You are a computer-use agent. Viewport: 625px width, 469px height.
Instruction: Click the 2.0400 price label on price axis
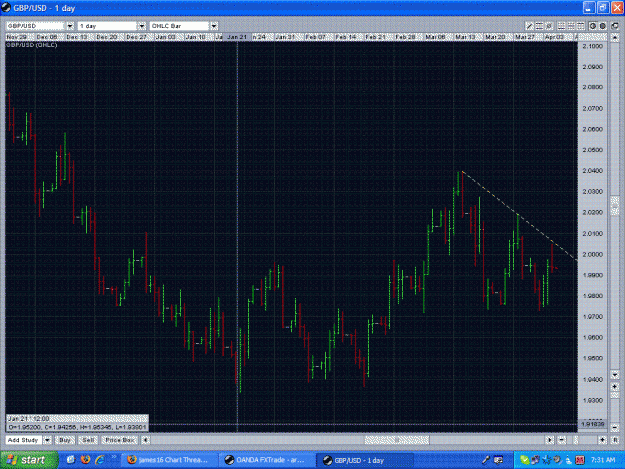point(593,171)
